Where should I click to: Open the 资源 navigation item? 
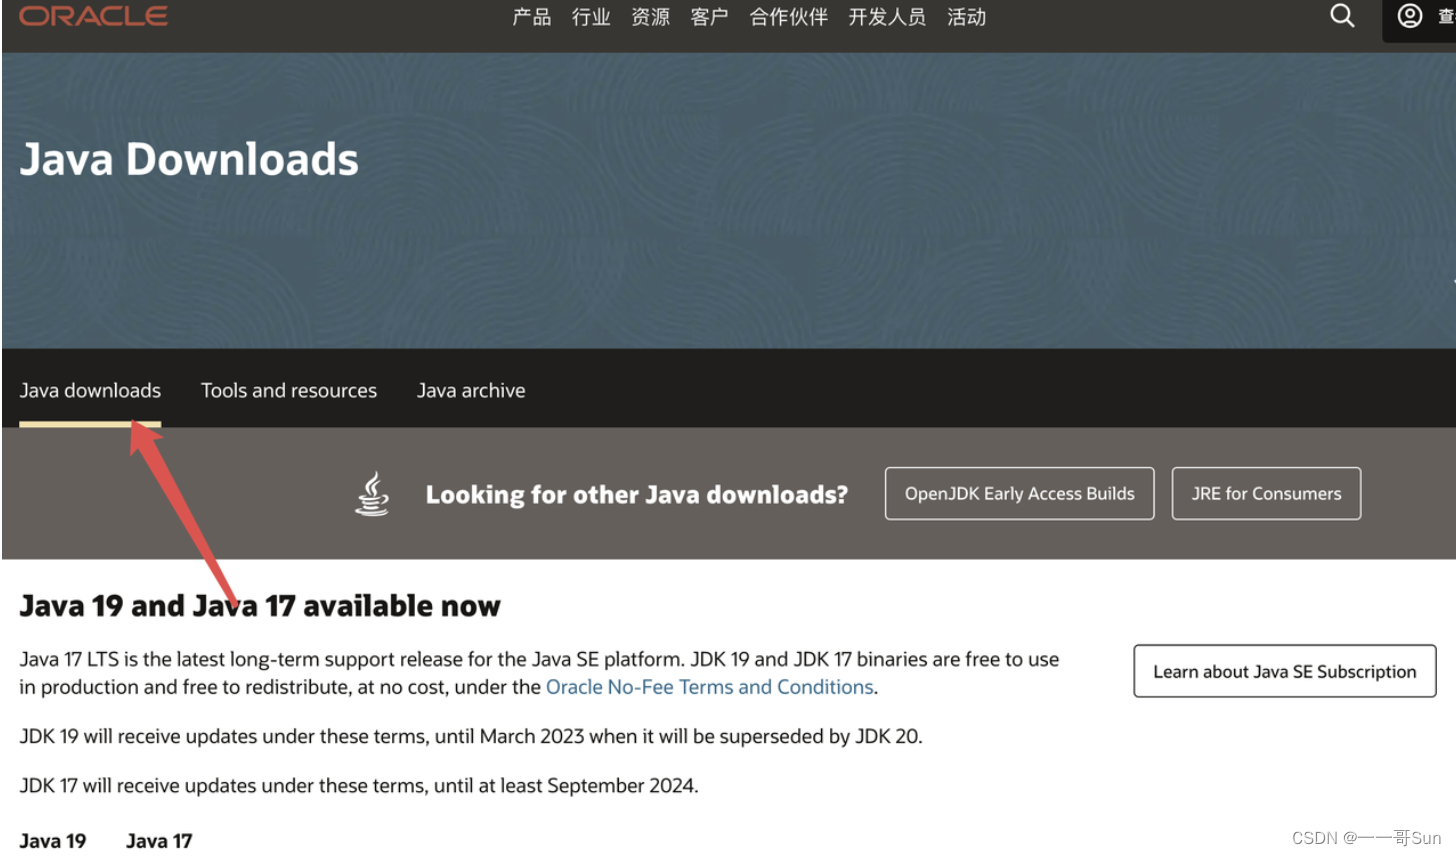point(650,17)
